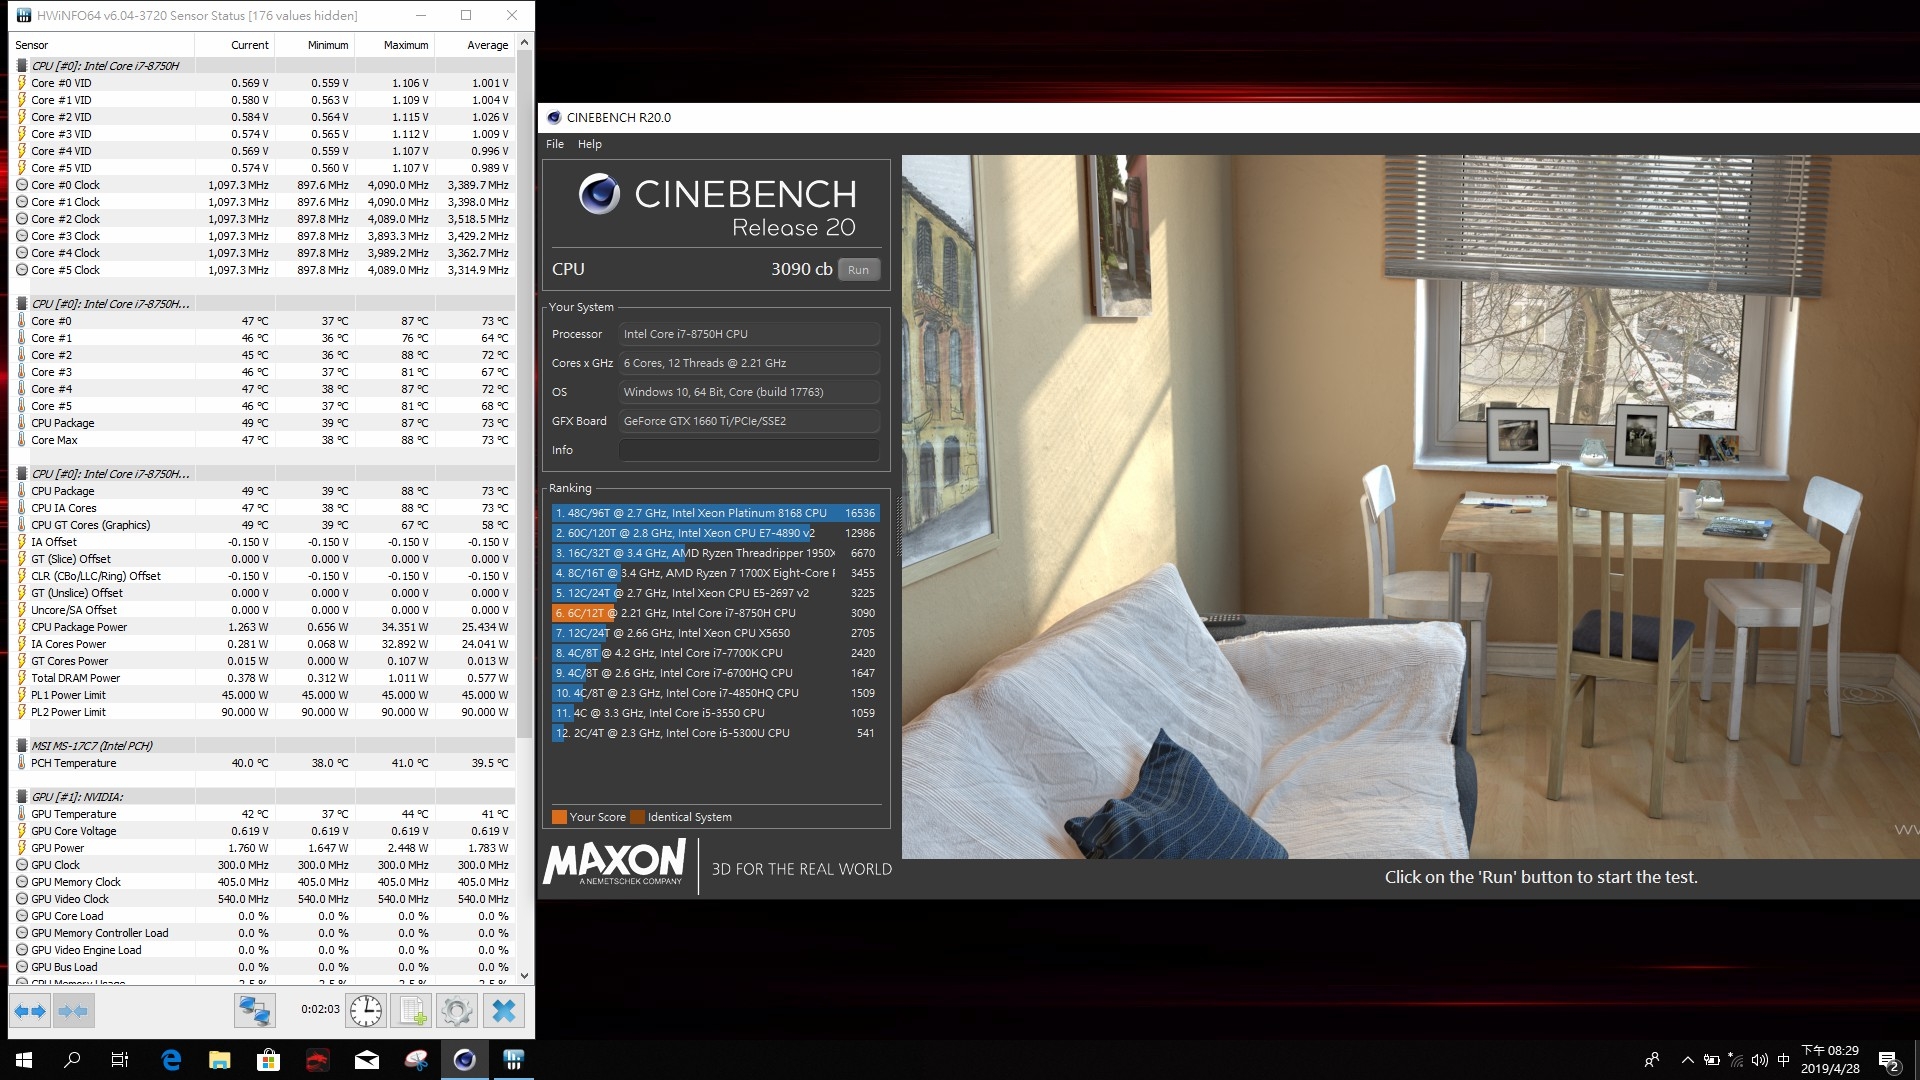Screen dimensions: 1920x1080
Task: Select the Core #0 VID sensor row
Action: [263, 83]
